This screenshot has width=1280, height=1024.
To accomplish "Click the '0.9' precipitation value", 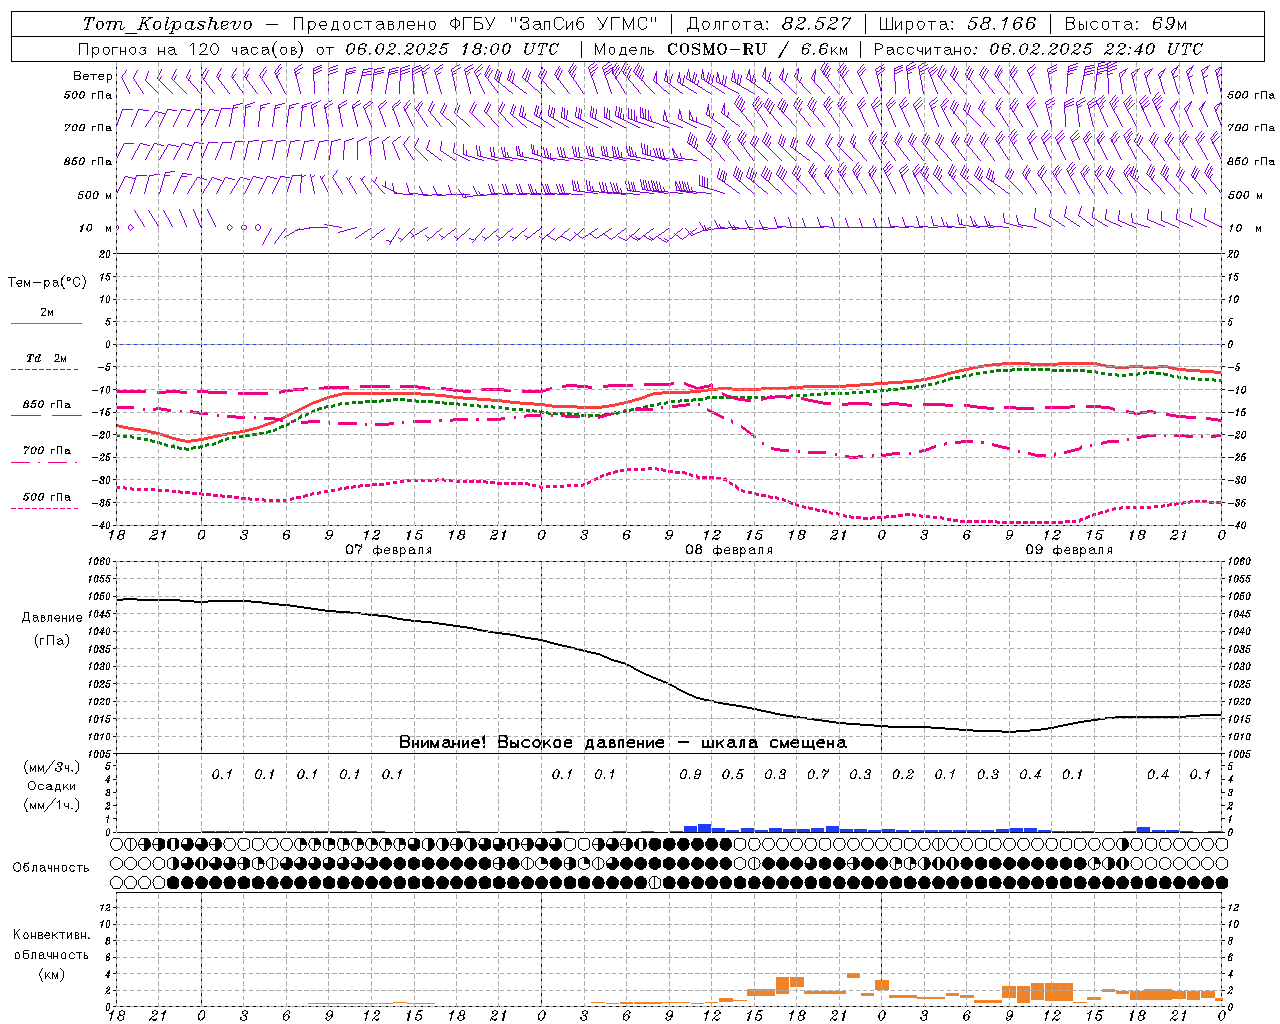I will 690,775.
